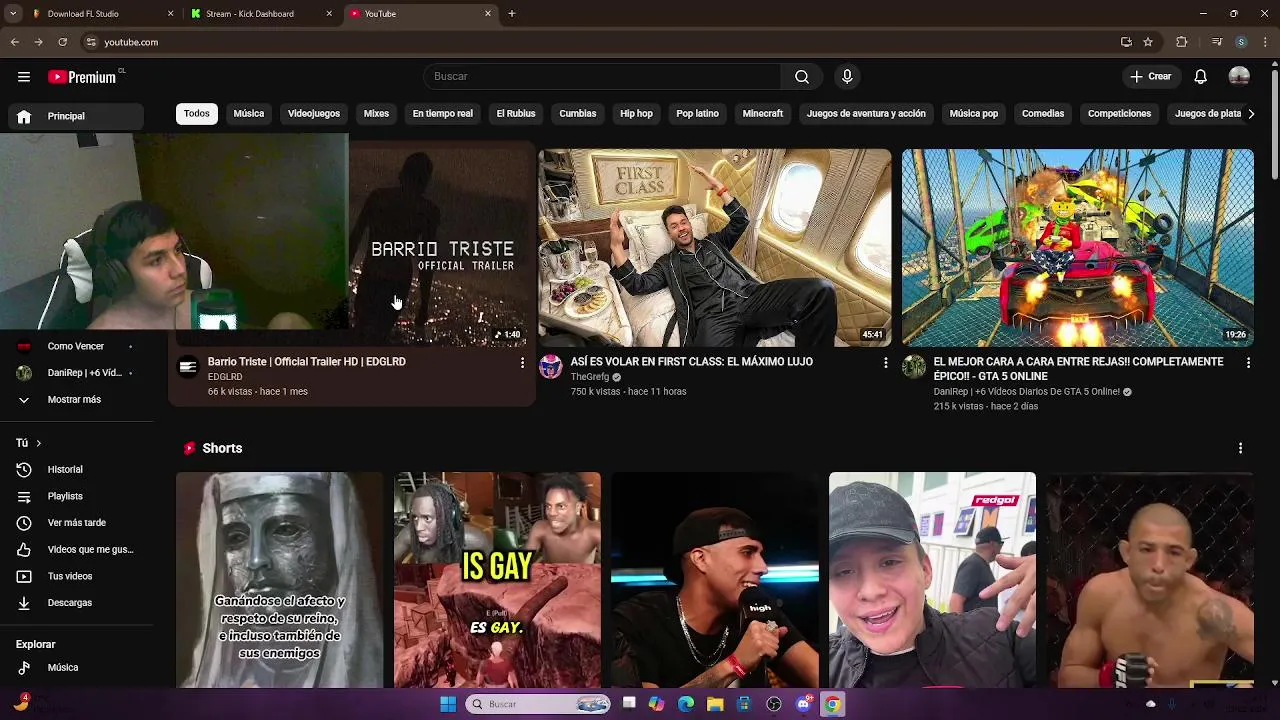Screen dimensions: 1280x720
Task: Open the DaniRep subscription in sidebar
Action: [76, 373]
